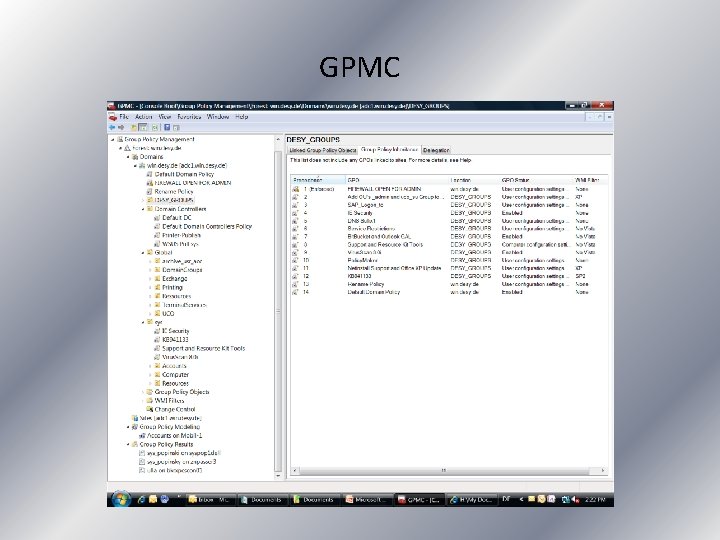
Task: Open the File menu
Action: point(124,117)
